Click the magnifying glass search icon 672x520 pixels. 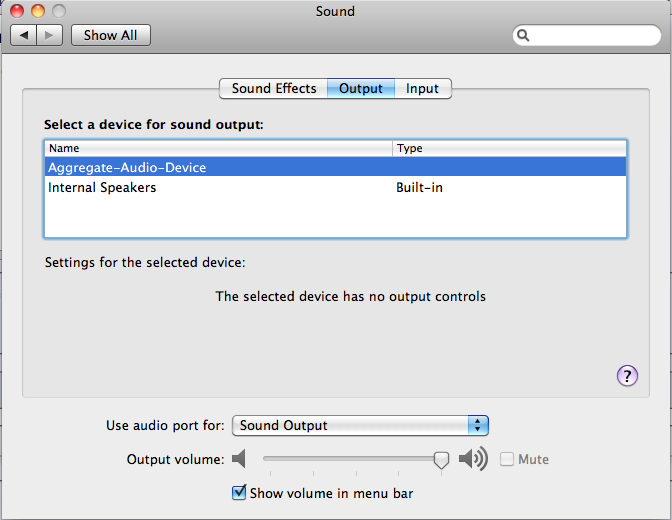[x=523, y=35]
